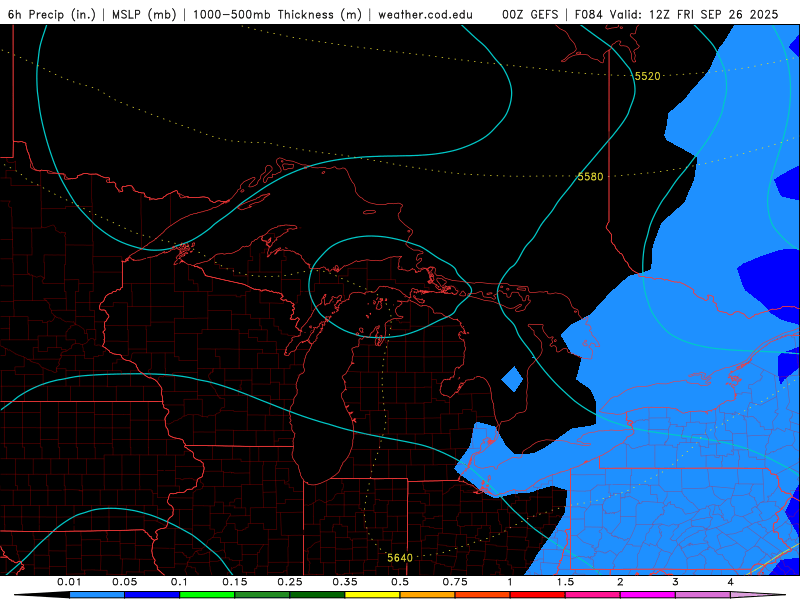Screen dimensions: 800x600
Task: Click the 0.5 legend value
Action: coord(400,582)
